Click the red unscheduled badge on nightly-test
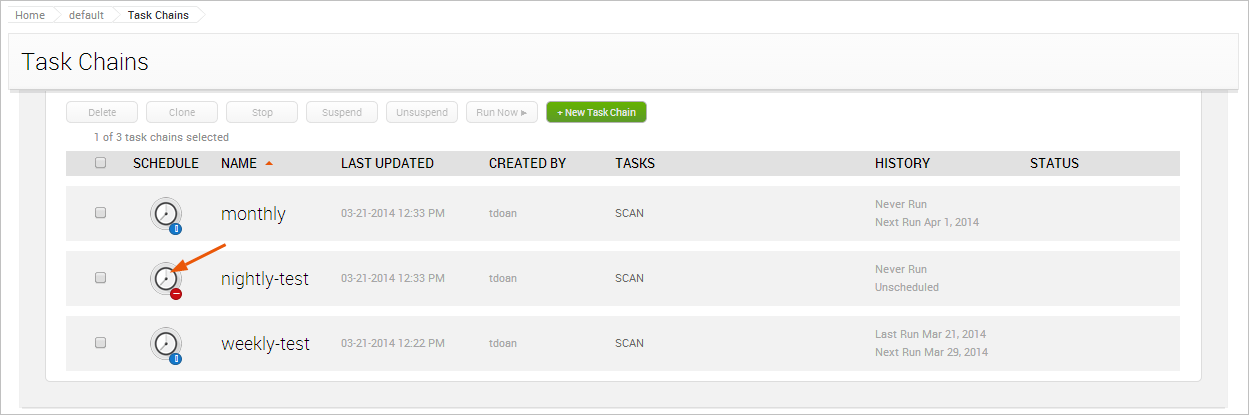This screenshot has width=1249, height=415. [176, 294]
